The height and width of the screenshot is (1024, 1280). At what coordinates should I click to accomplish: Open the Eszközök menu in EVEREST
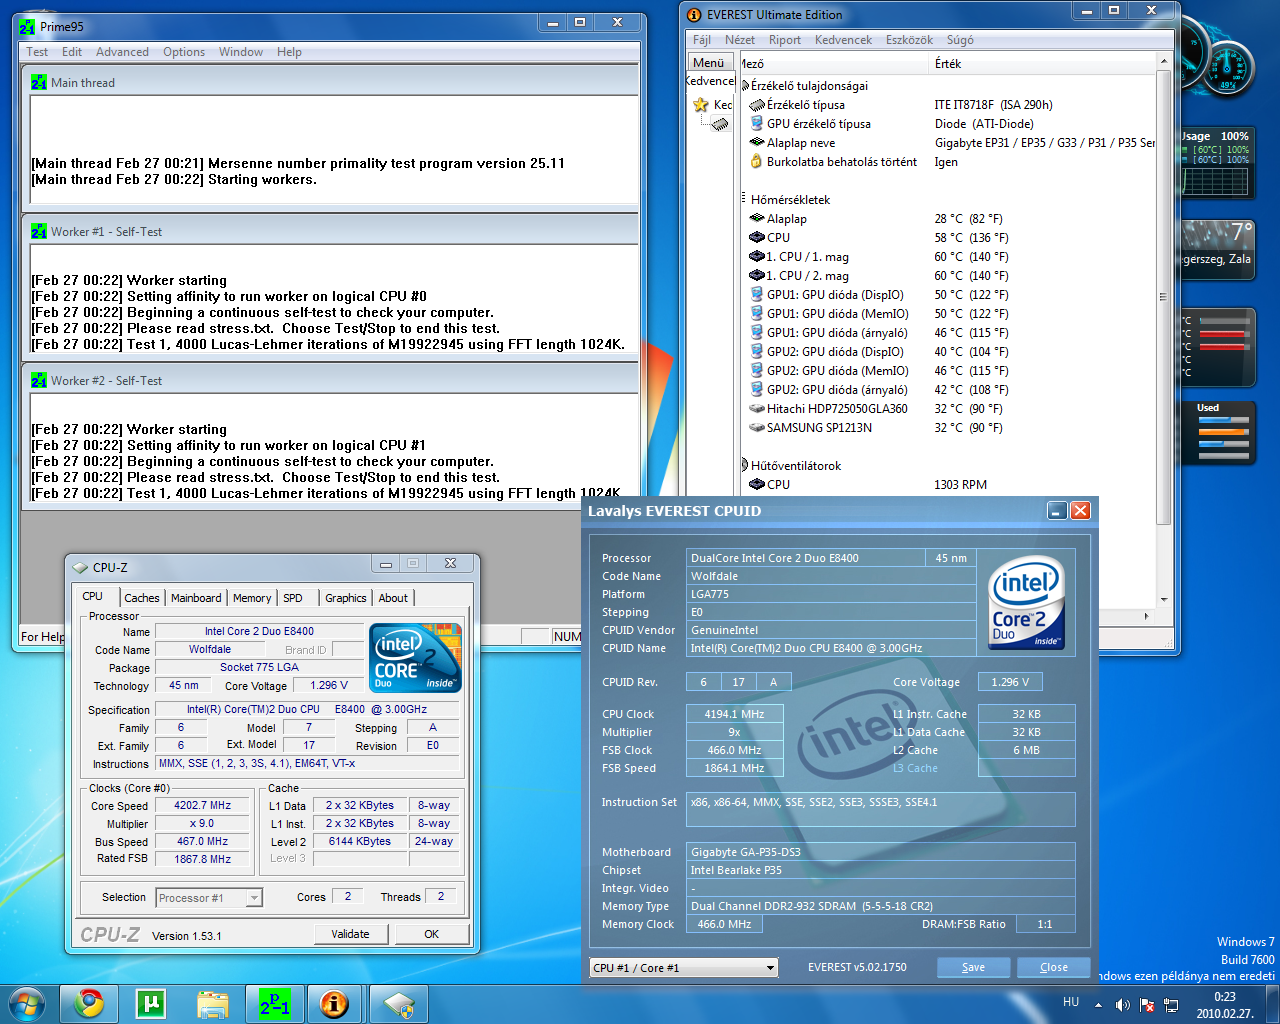click(x=910, y=40)
